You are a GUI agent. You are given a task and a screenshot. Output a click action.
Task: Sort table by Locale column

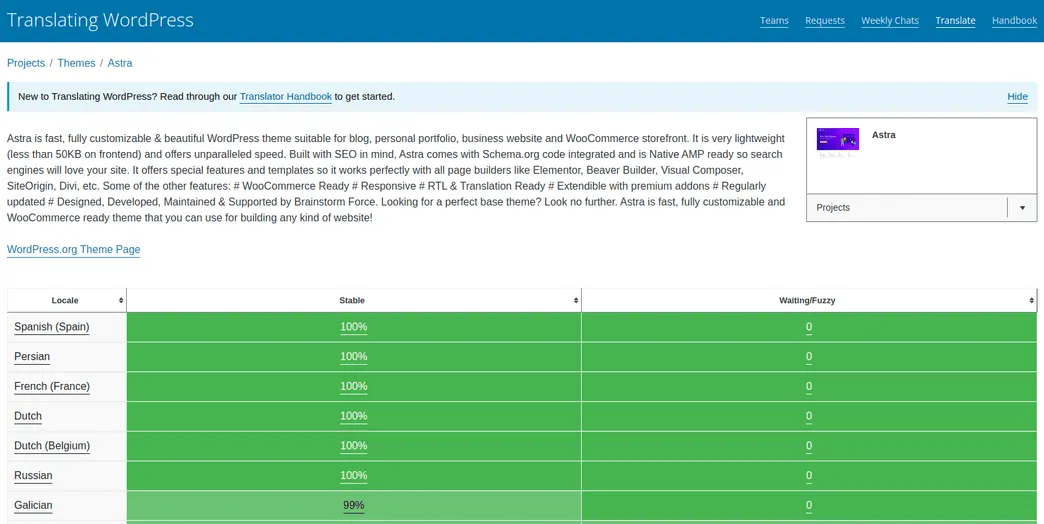[67, 300]
